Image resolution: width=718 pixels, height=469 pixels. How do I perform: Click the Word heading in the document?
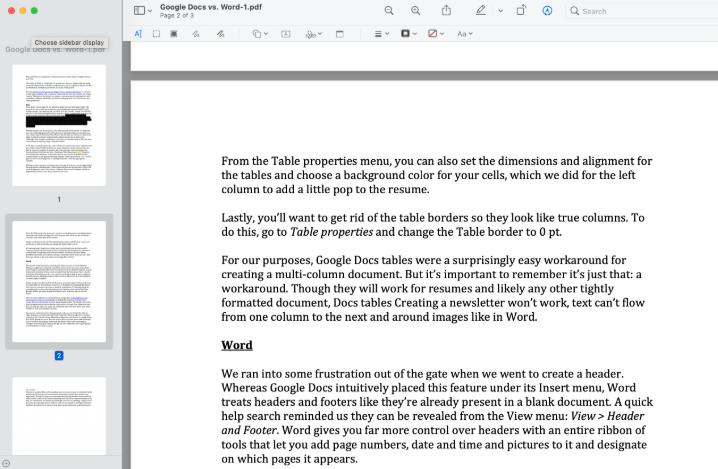pos(237,345)
